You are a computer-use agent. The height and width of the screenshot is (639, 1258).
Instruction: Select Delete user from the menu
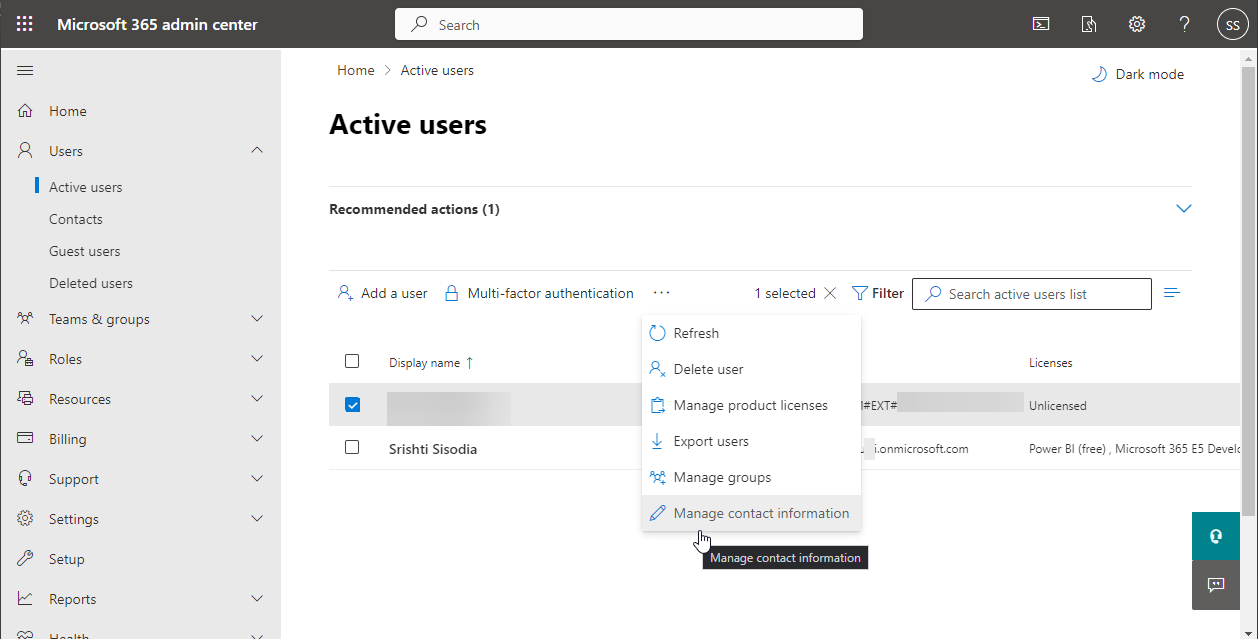click(x=751, y=369)
